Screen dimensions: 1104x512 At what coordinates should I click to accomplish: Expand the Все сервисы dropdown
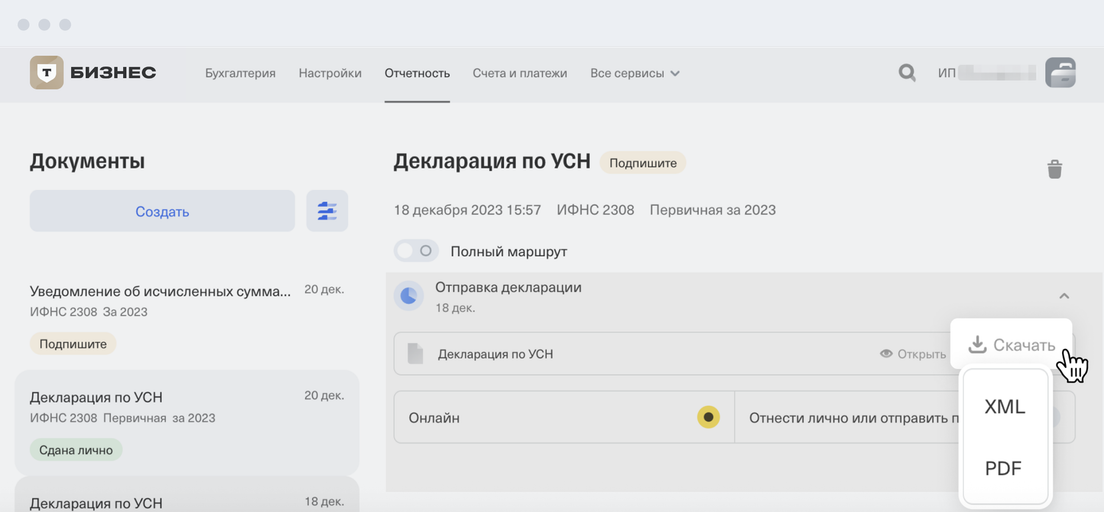tap(635, 73)
